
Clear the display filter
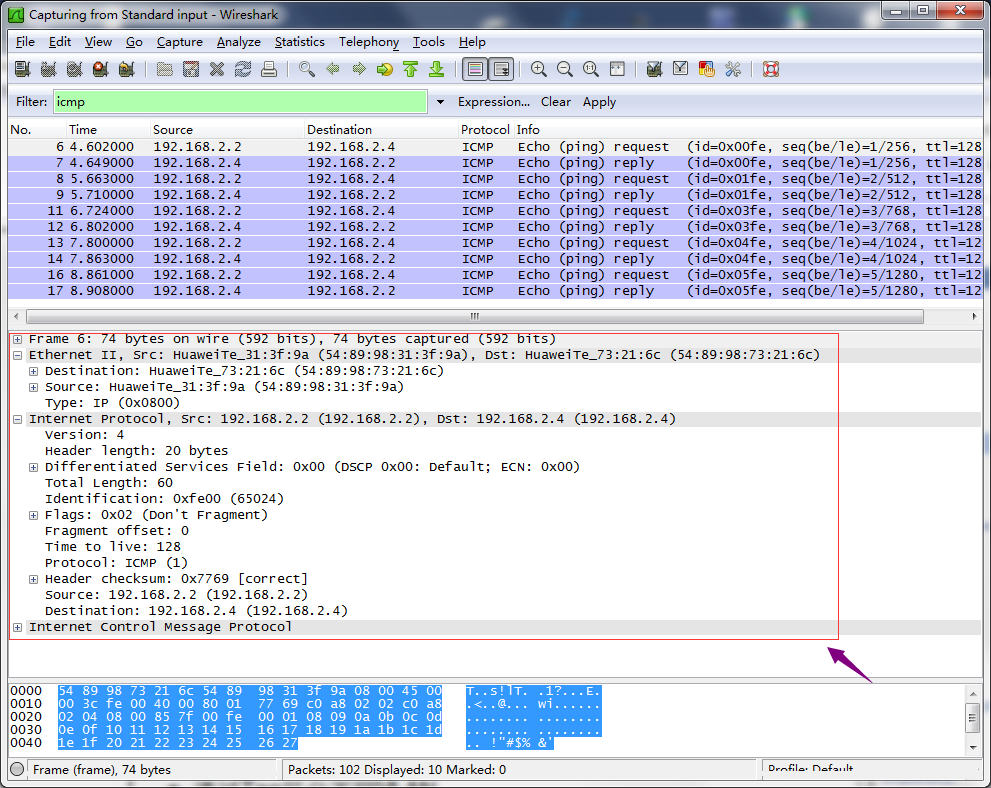[x=556, y=102]
